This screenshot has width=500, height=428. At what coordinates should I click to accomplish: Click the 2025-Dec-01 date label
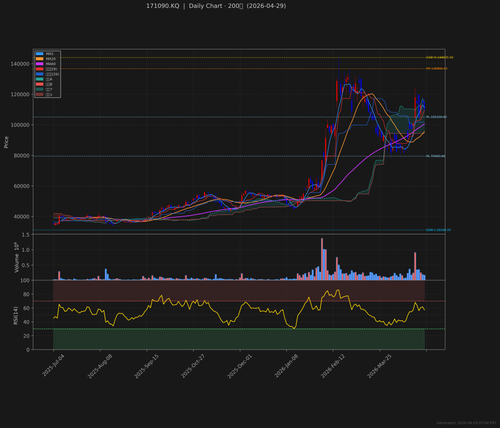click(240, 366)
